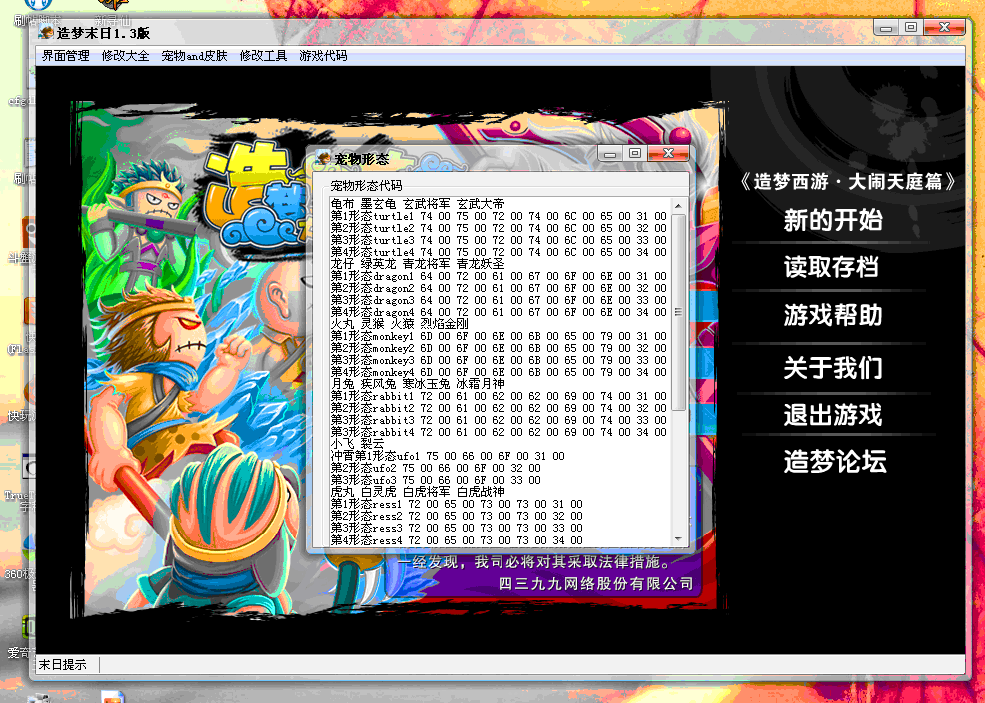Click the 宠物形态 title bar icon
The image size is (985, 703).
pos(324,158)
